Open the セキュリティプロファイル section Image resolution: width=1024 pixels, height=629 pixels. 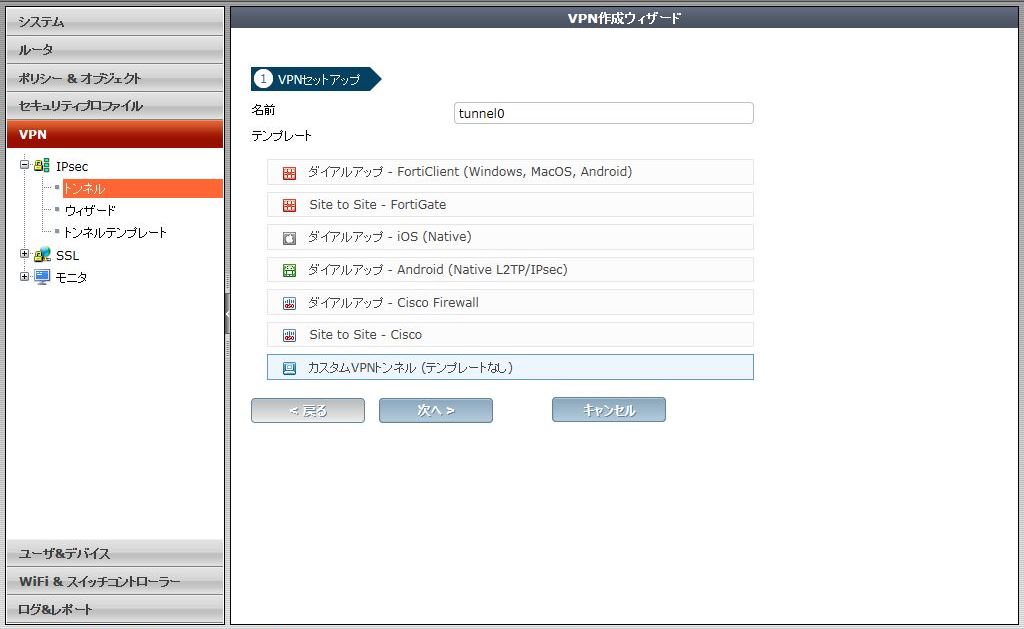tap(115, 106)
